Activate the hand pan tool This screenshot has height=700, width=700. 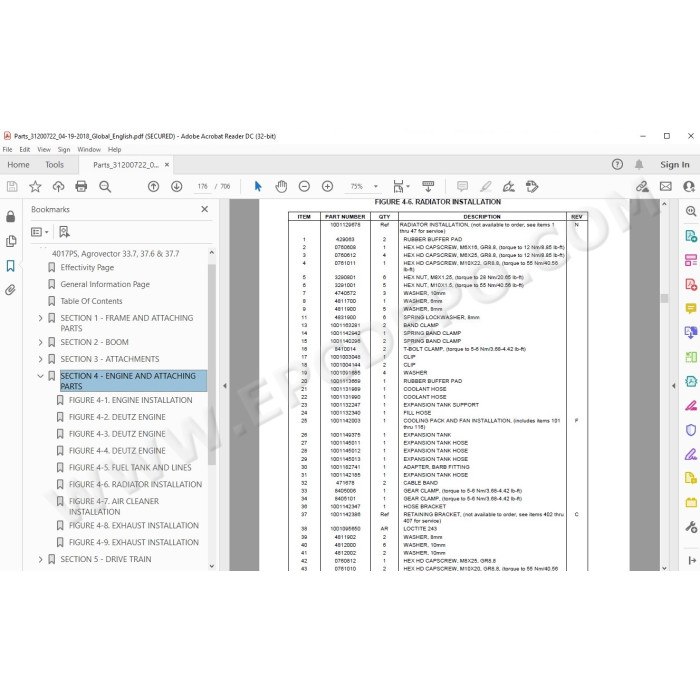281,187
